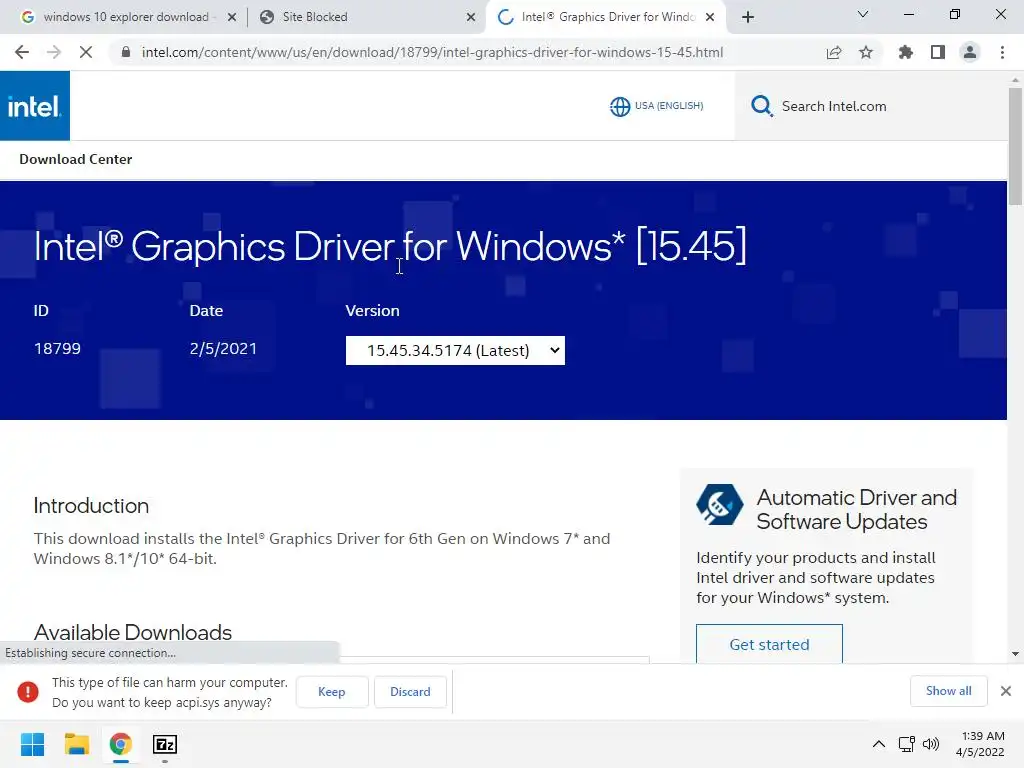This screenshot has height=768, width=1024.
Task: Click the Introduction heading
Action: click(91, 505)
